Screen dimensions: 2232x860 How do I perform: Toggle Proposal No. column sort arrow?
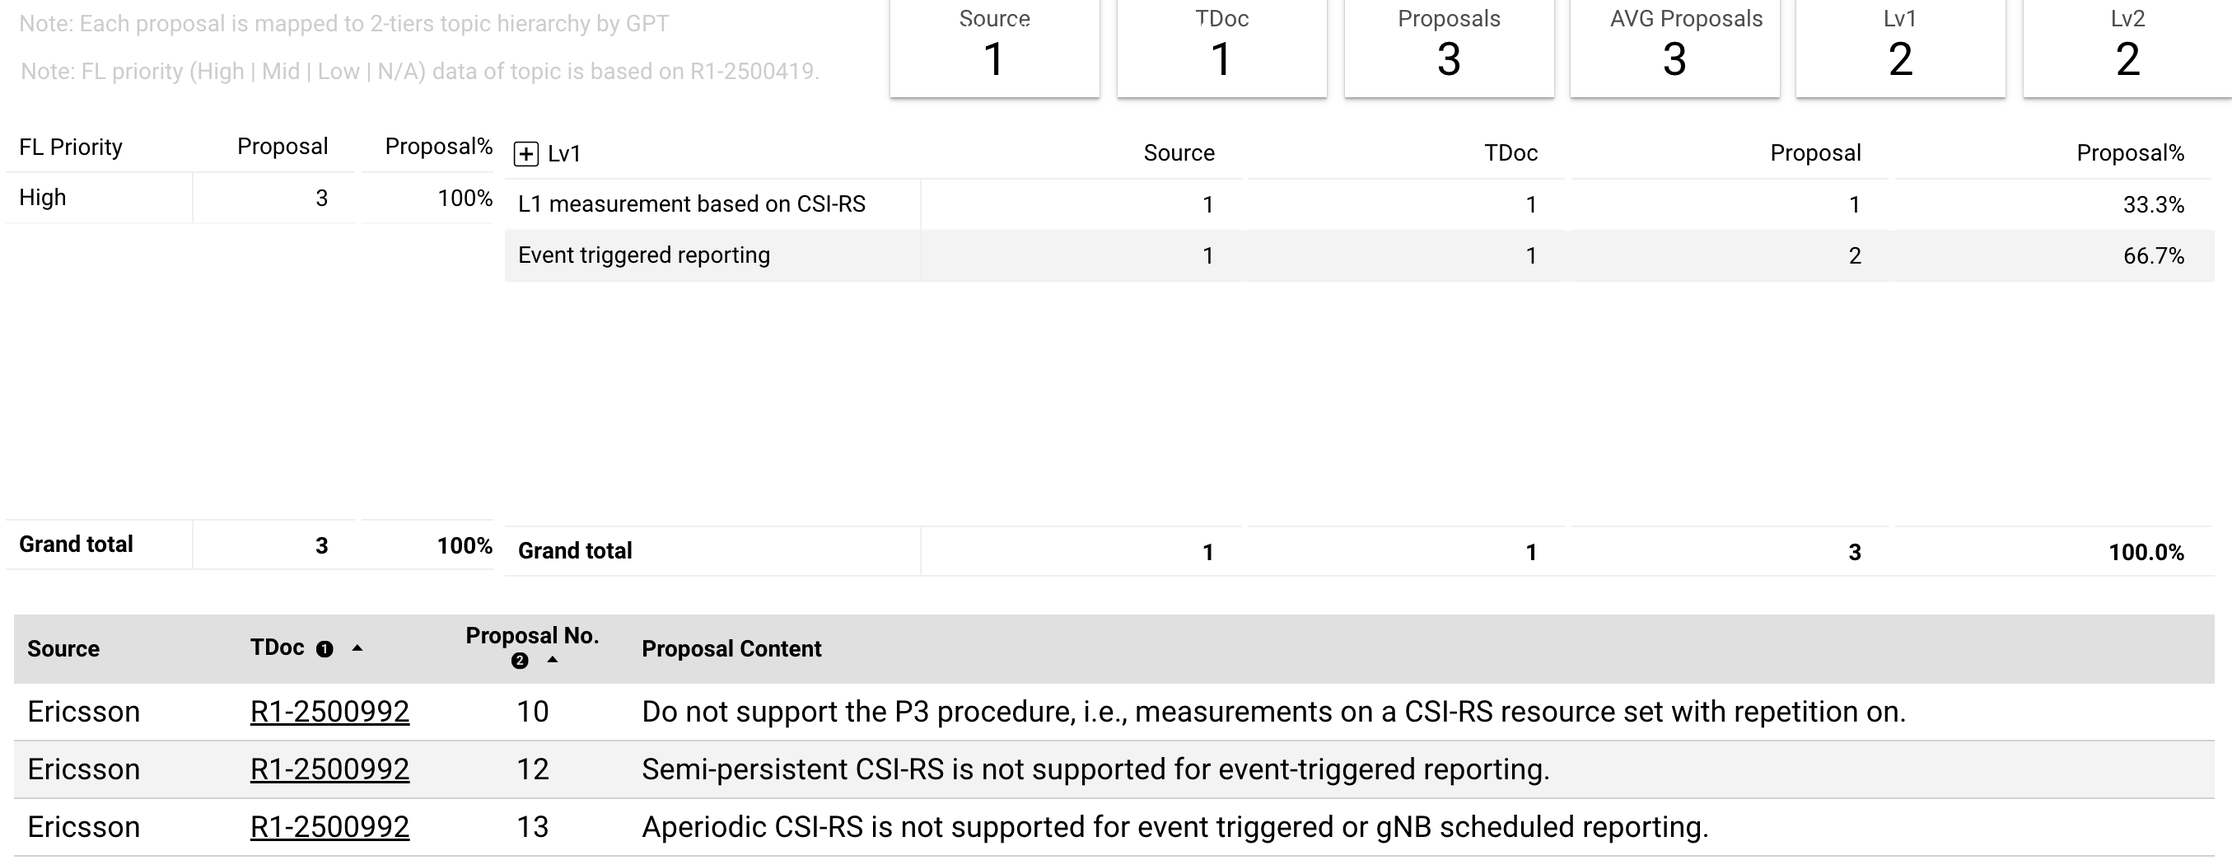(552, 660)
